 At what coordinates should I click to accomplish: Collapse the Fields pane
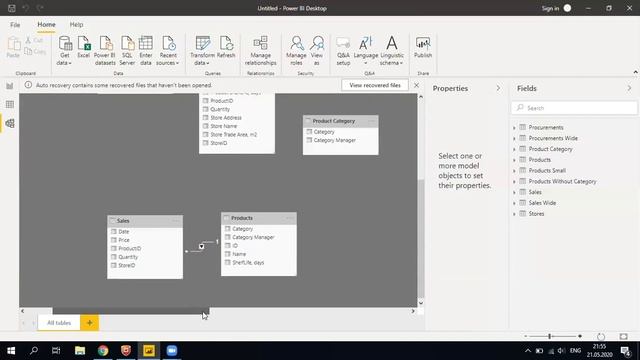pyautogui.click(x=629, y=88)
